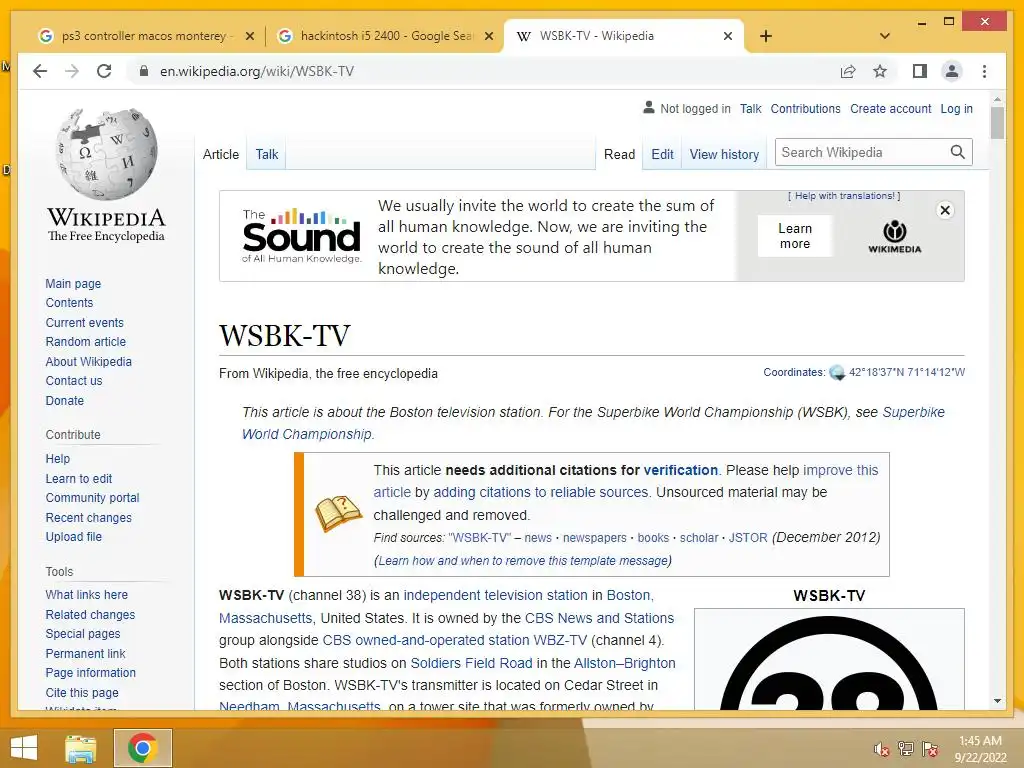Image resolution: width=1024 pixels, height=768 pixels.
Task: Click the not-logged-in user icon
Action: [x=648, y=107]
